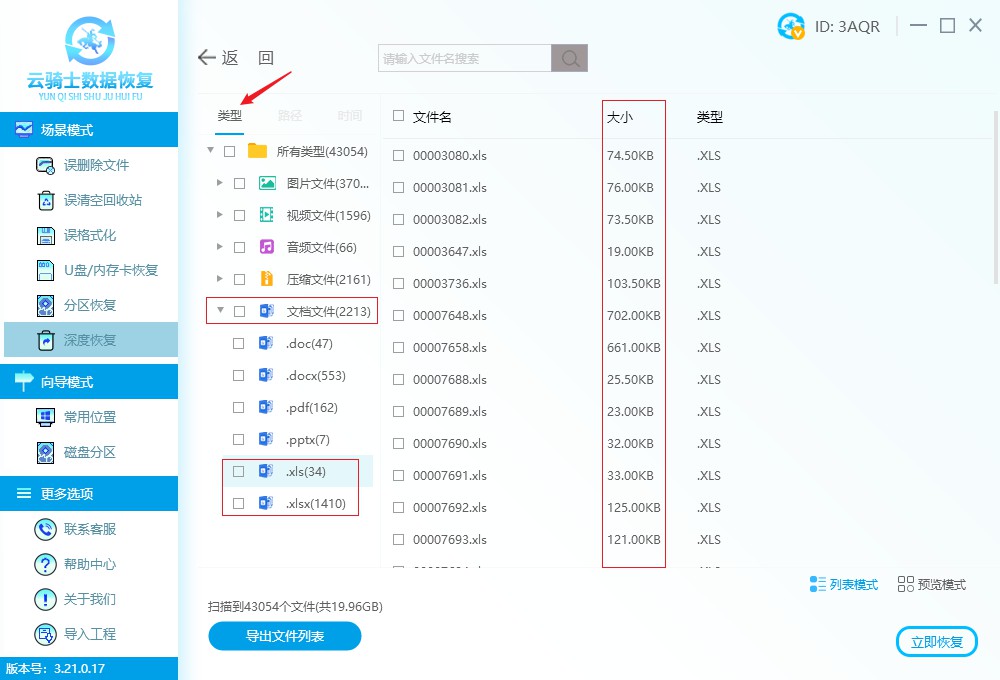This screenshot has width=1000, height=680.
Task: Select the 00007658.xls file name
Action: click(x=450, y=348)
